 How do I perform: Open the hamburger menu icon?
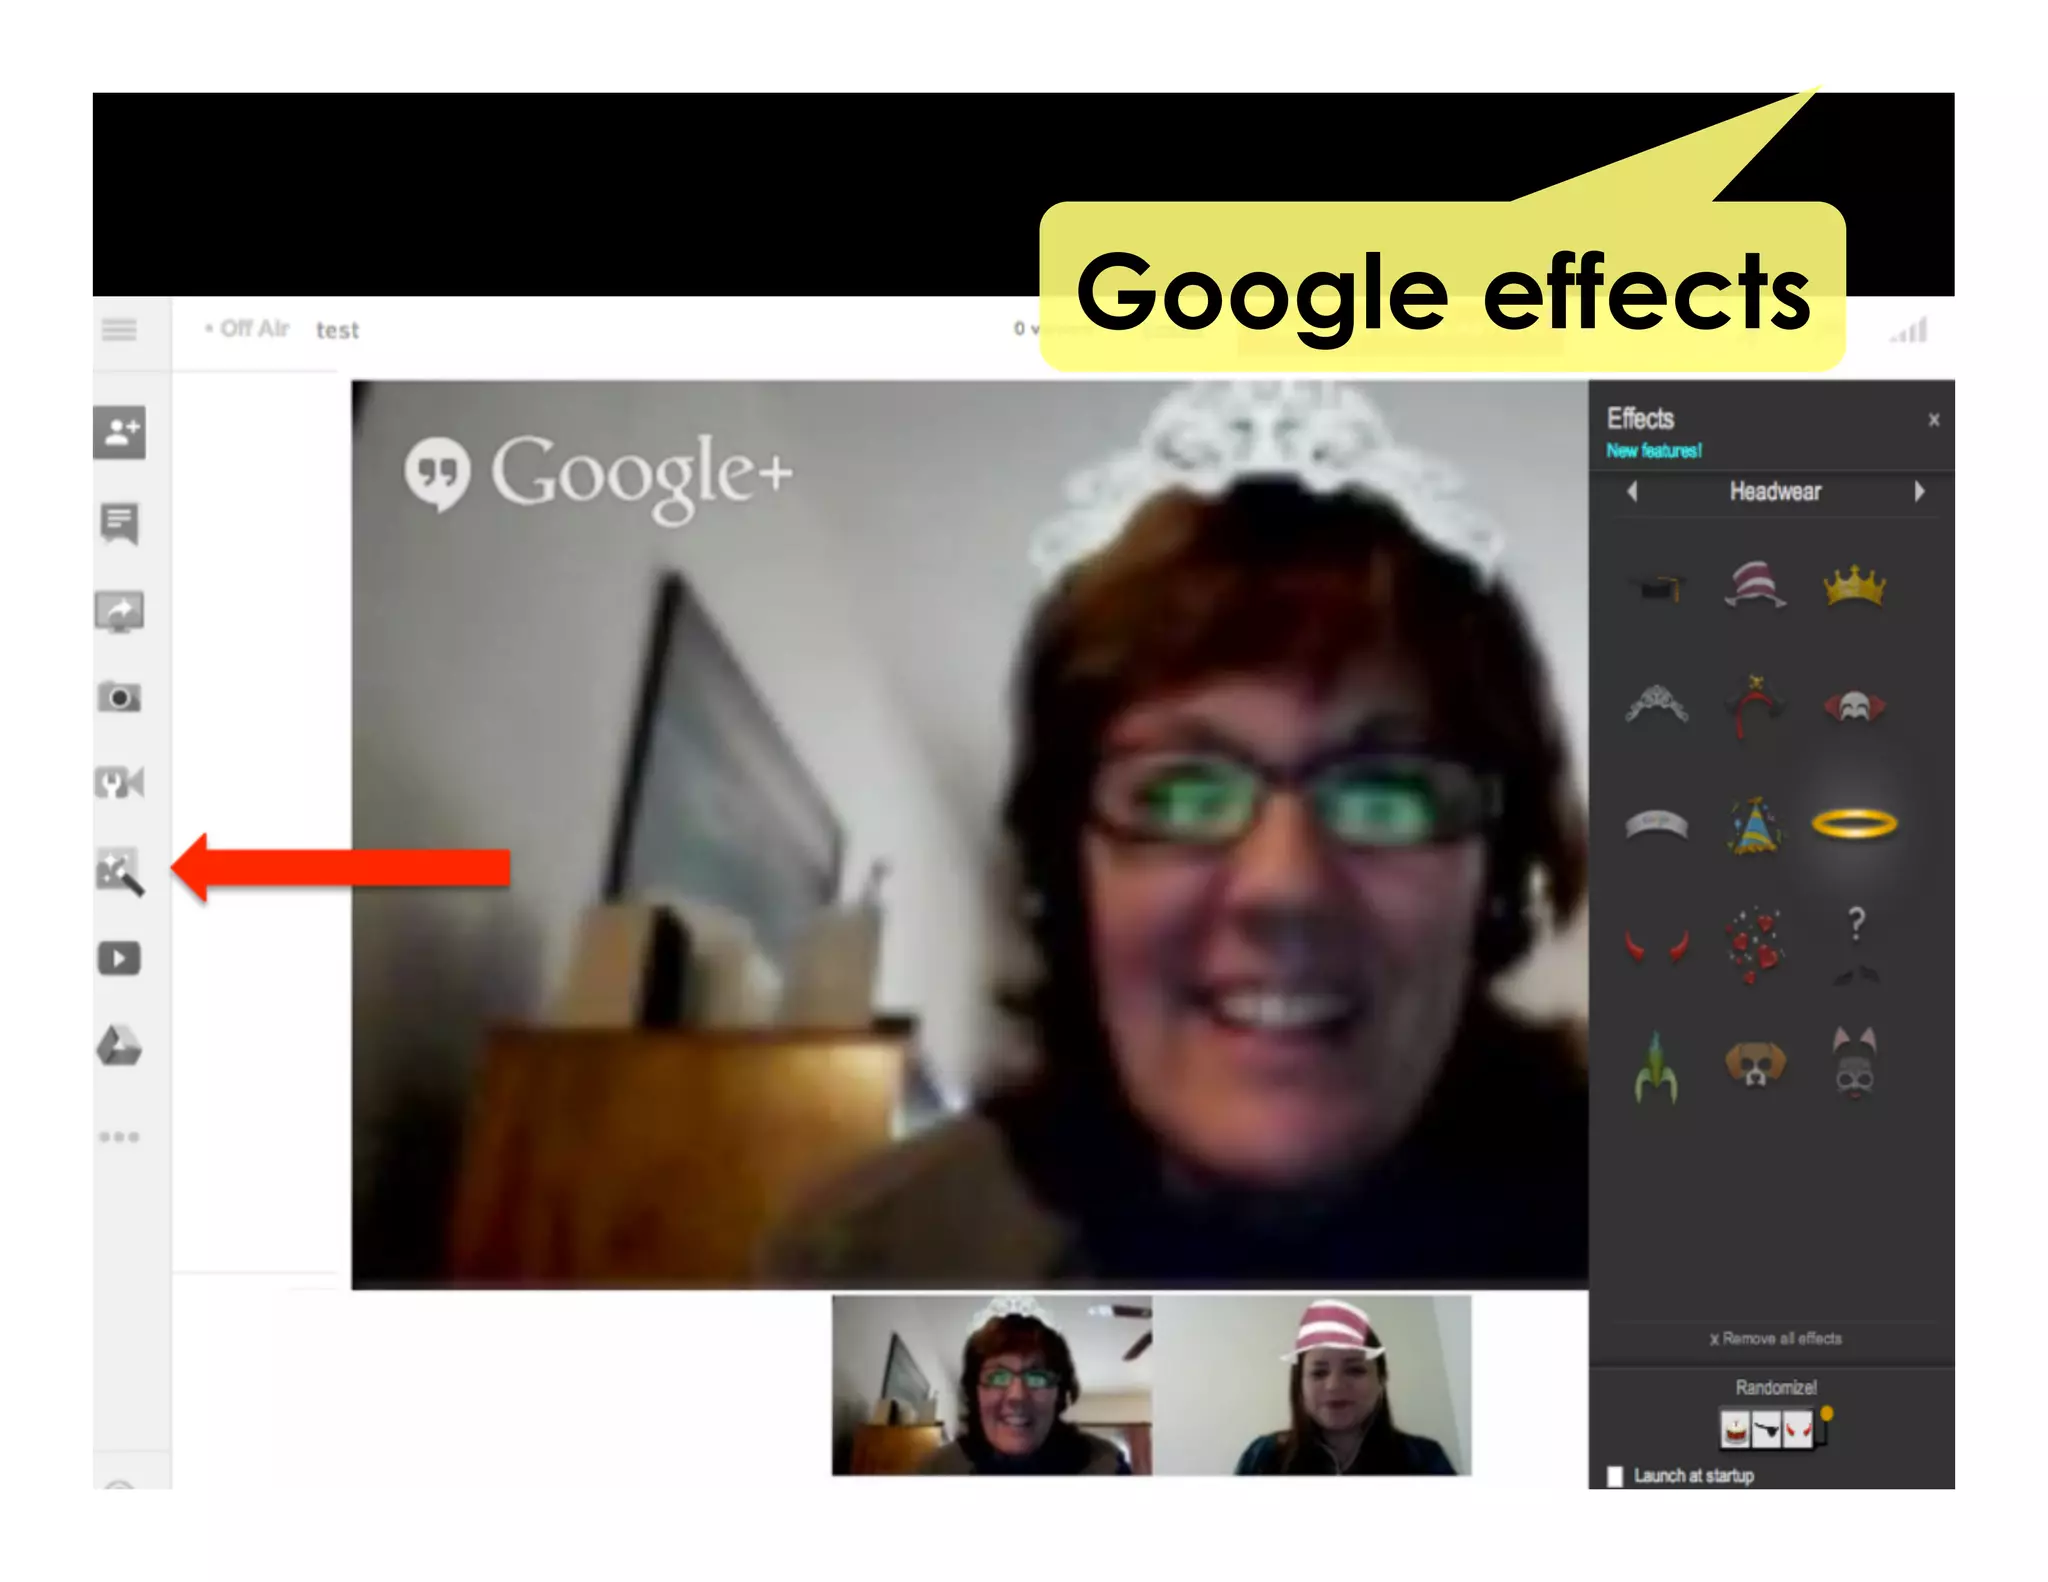click(x=119, y=329)
